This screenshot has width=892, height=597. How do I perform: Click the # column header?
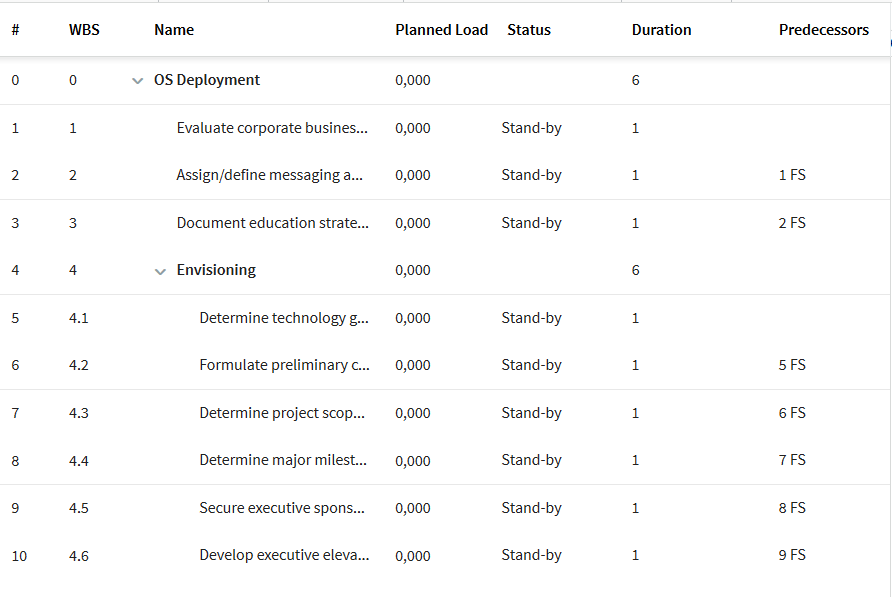point(15,30)
